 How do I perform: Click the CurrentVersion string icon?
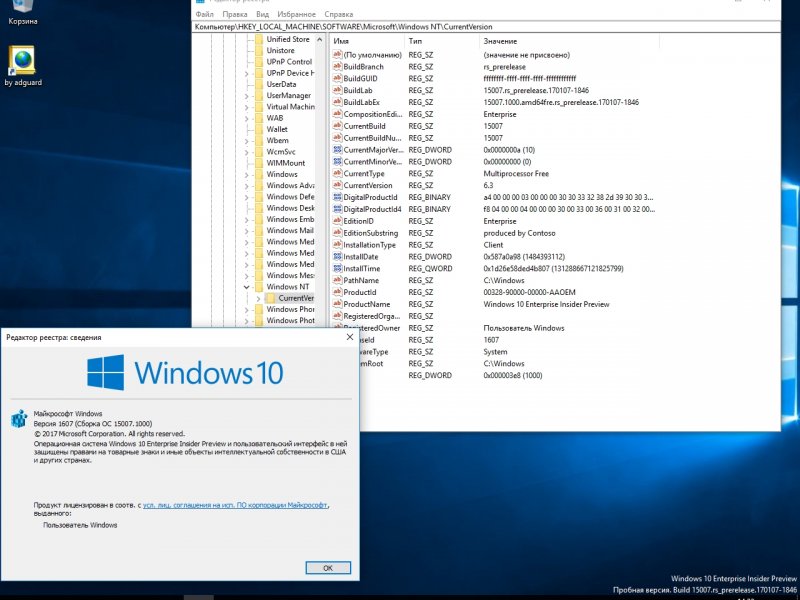tap(337, 185)
